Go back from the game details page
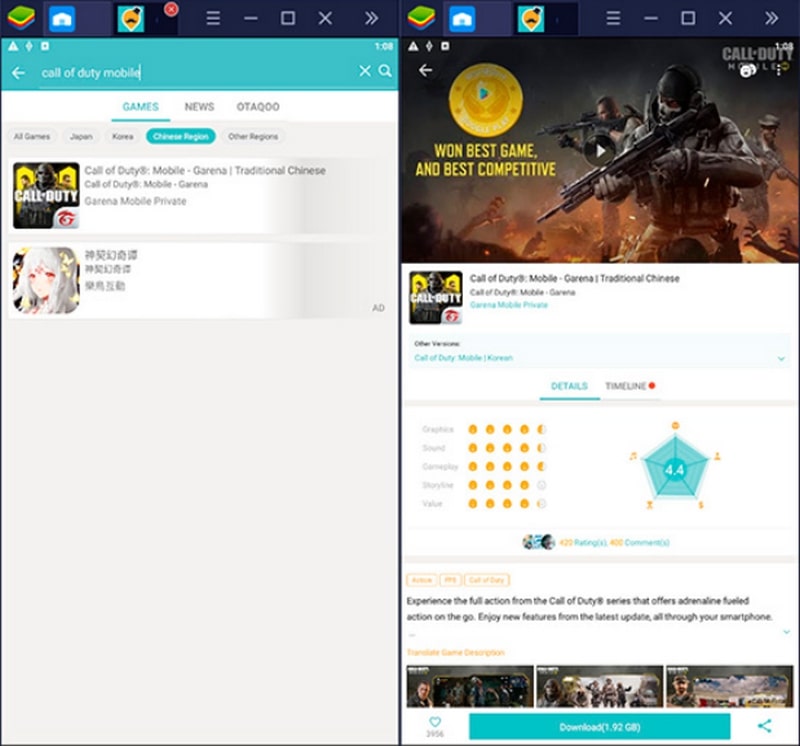 click(426, 70)
